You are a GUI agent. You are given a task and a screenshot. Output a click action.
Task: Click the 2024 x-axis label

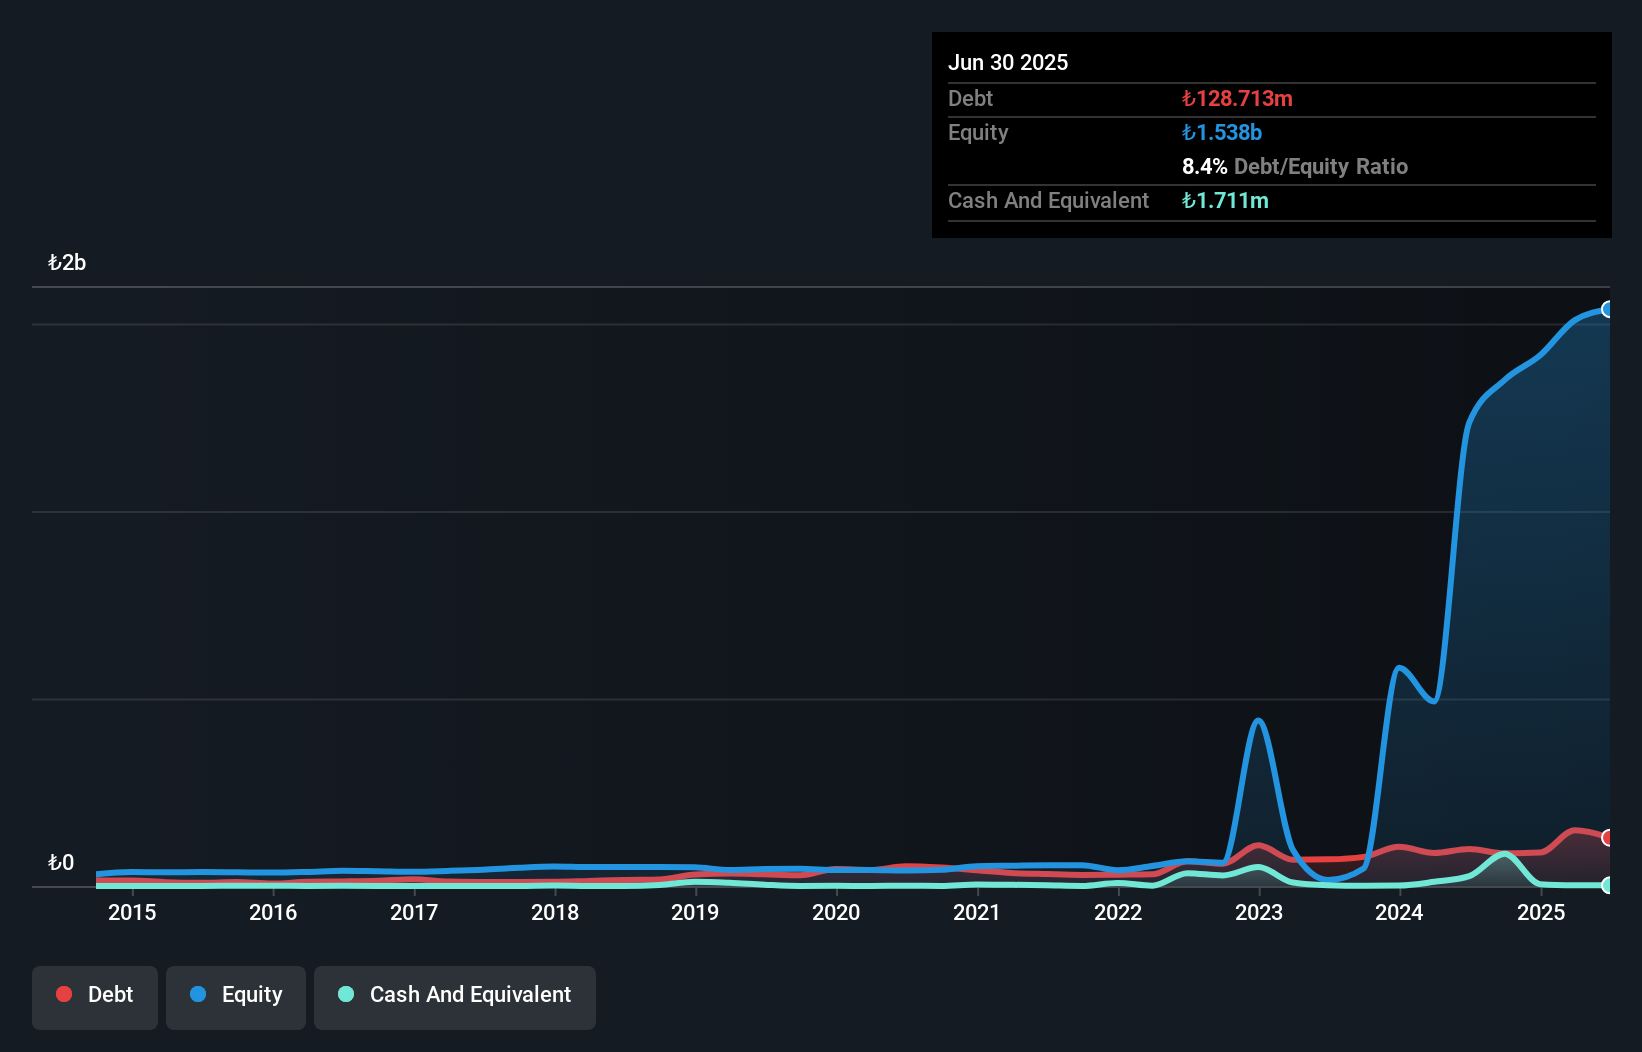pyautogui.click(x=1399, y=912)
